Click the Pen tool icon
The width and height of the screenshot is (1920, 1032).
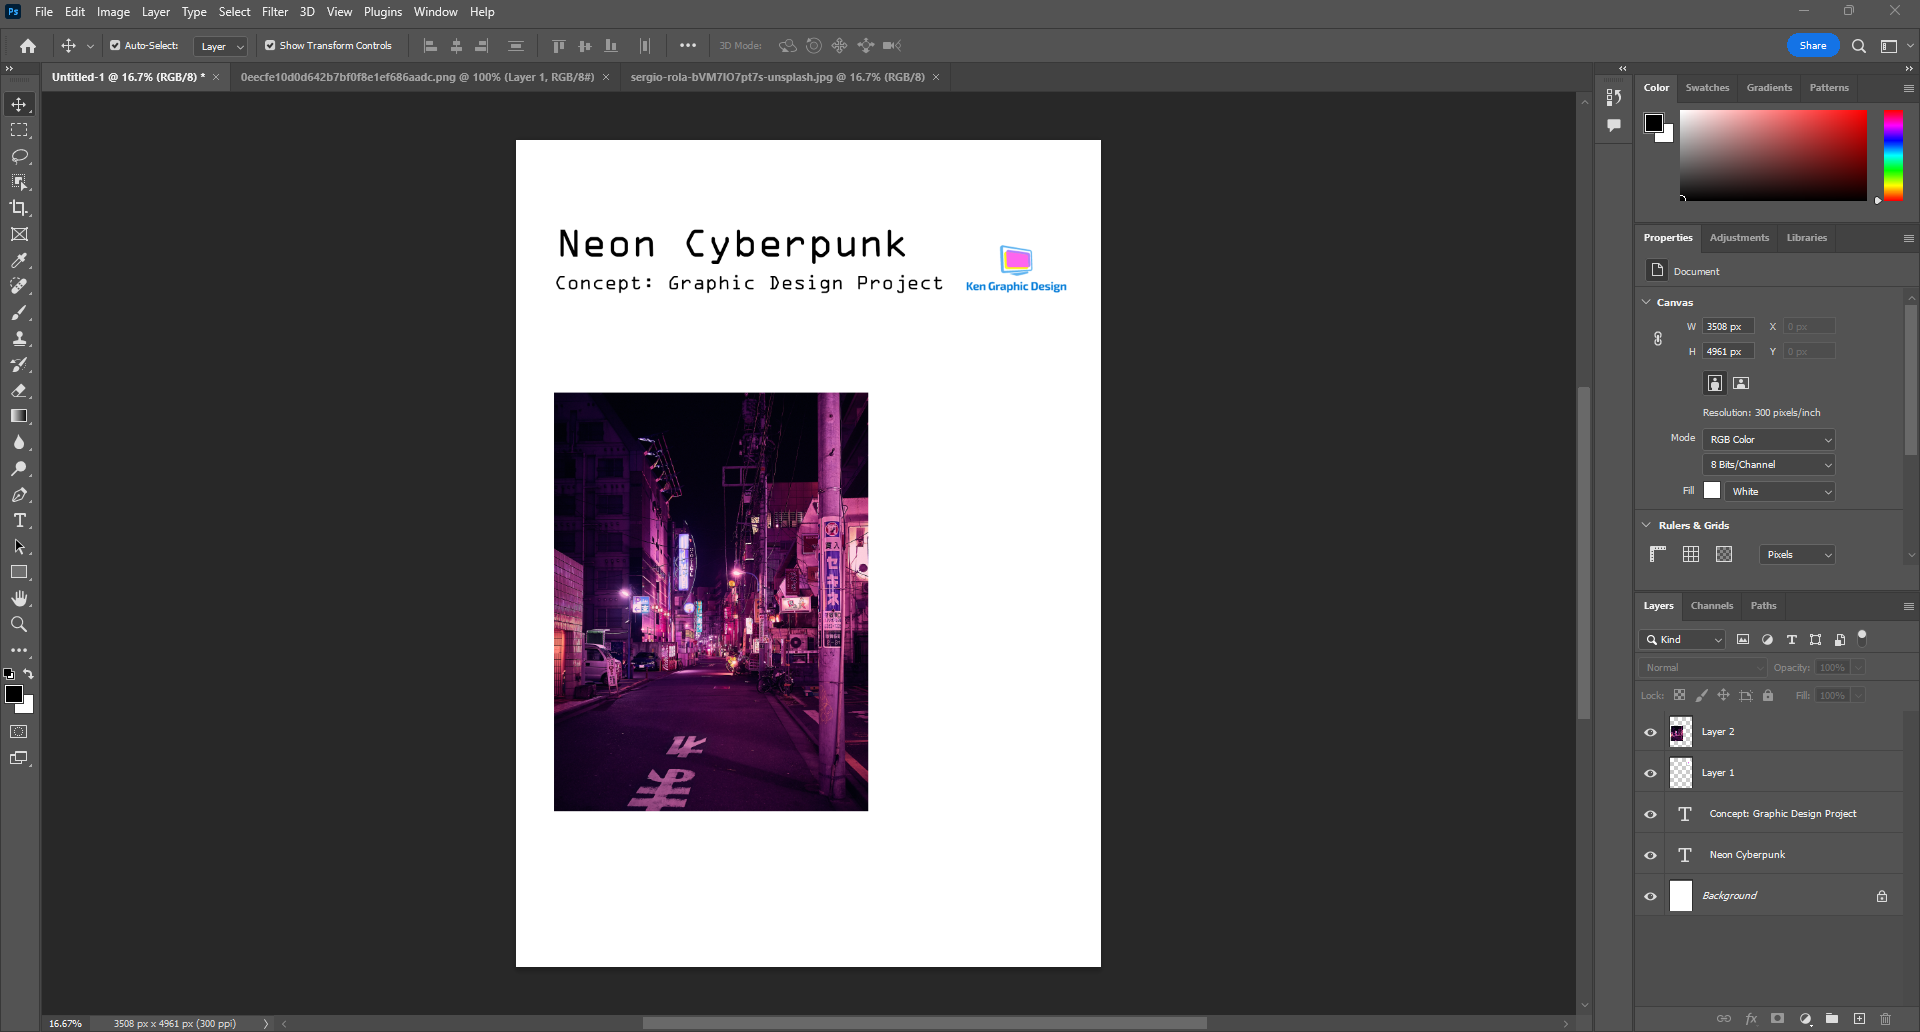(19, 495)
